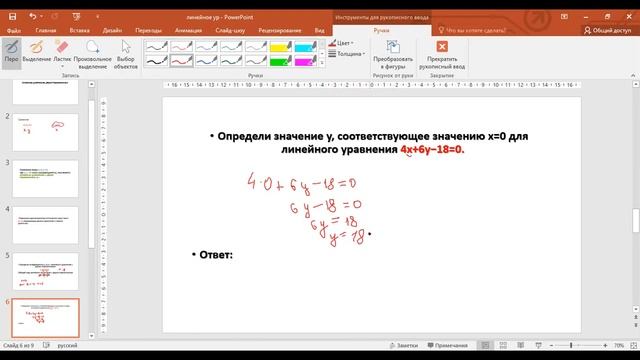Open the Ручки ink tools tab
Image resolution: width=640 pixels, height=360 pixels.
[381, 31]
